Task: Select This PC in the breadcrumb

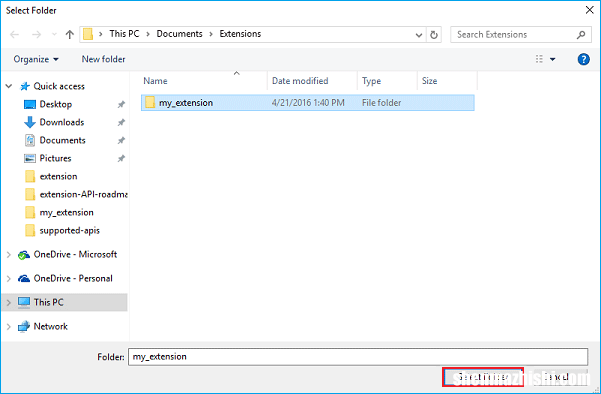Action: pyautogui.click(x=124, y=34)
